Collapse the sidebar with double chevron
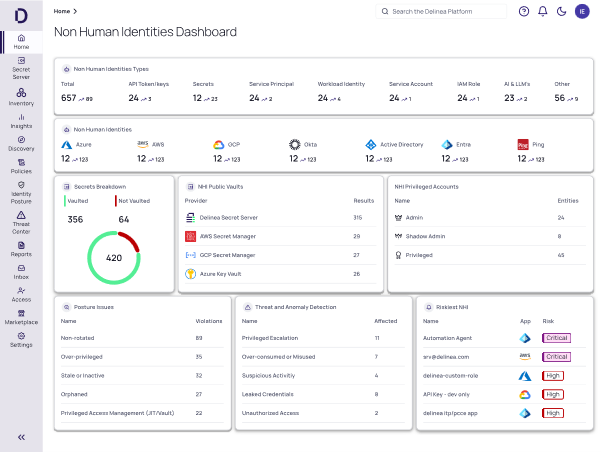Screen dimensions: 601x452 tap(21, 437)
